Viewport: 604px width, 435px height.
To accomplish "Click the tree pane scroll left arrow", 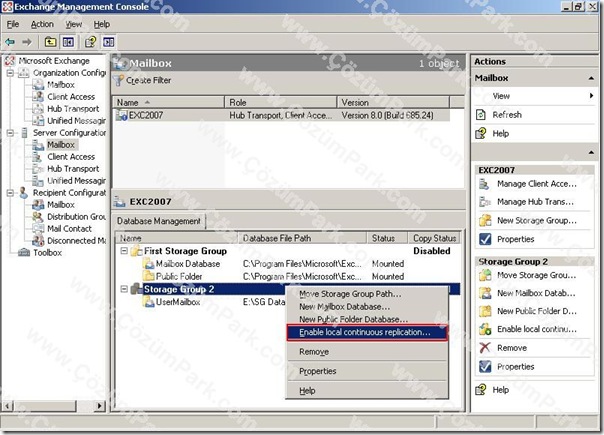I will tap(8, 406).
